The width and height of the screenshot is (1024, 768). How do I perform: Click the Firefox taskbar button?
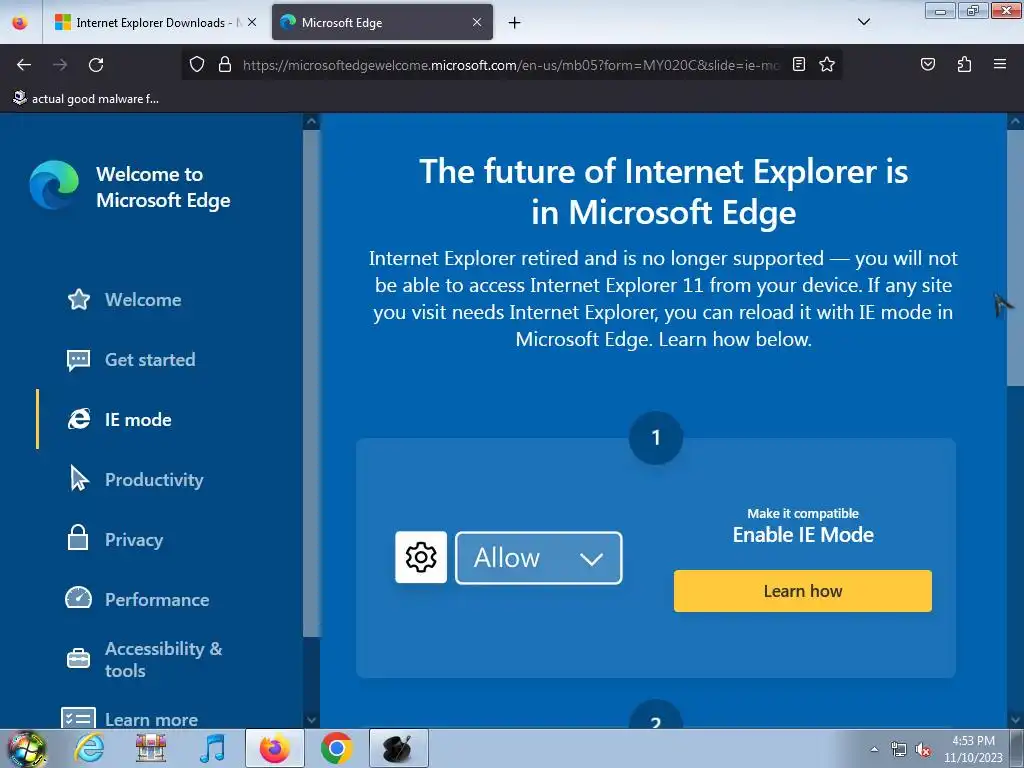tap(275, 748)
